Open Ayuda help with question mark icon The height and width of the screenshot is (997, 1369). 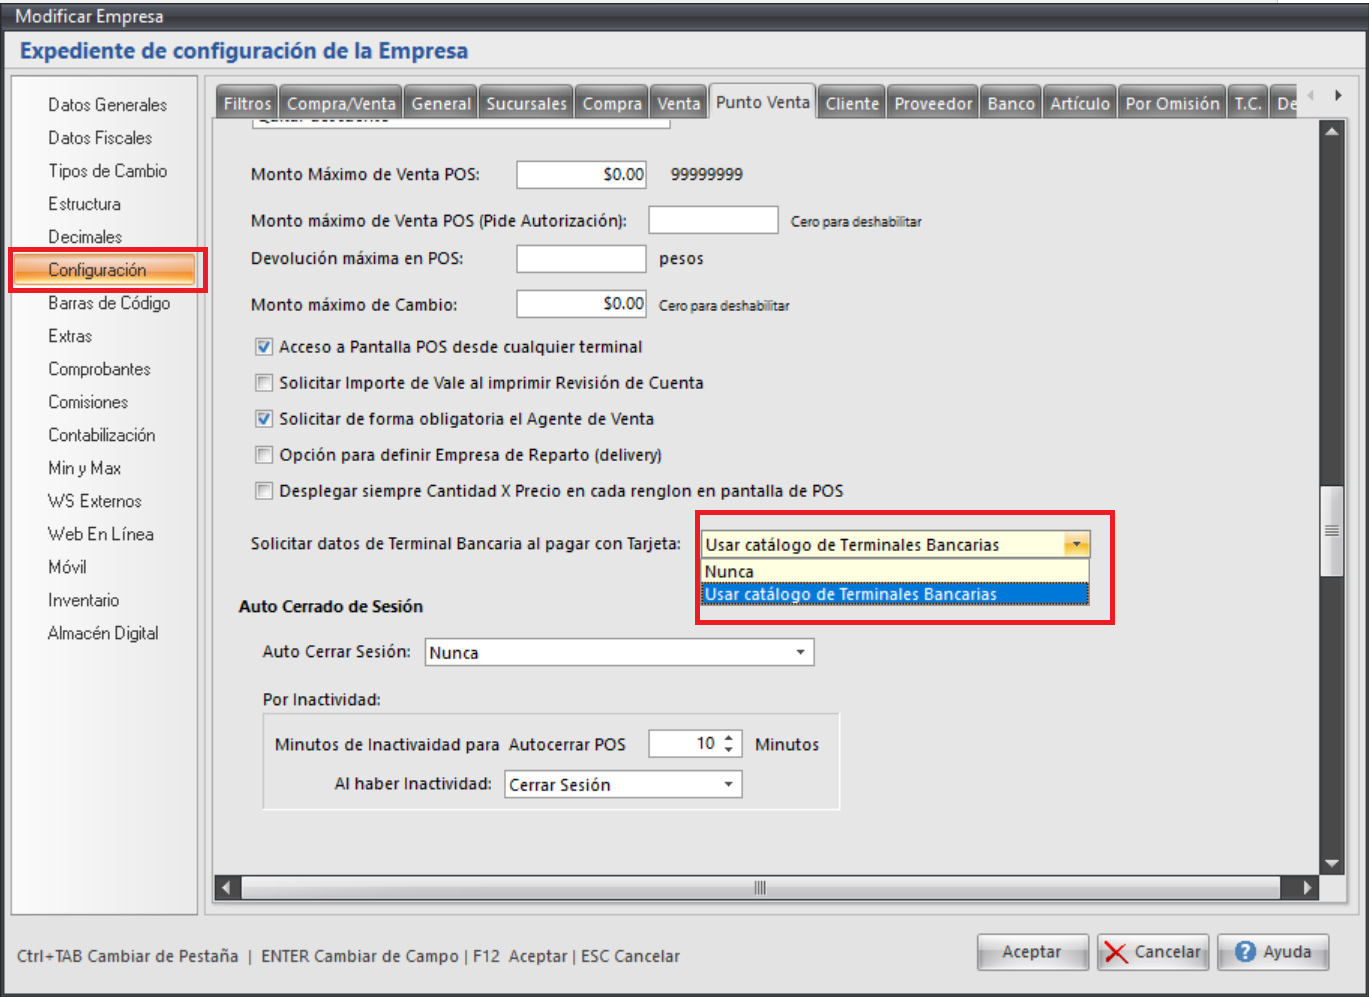(1272, 952)
